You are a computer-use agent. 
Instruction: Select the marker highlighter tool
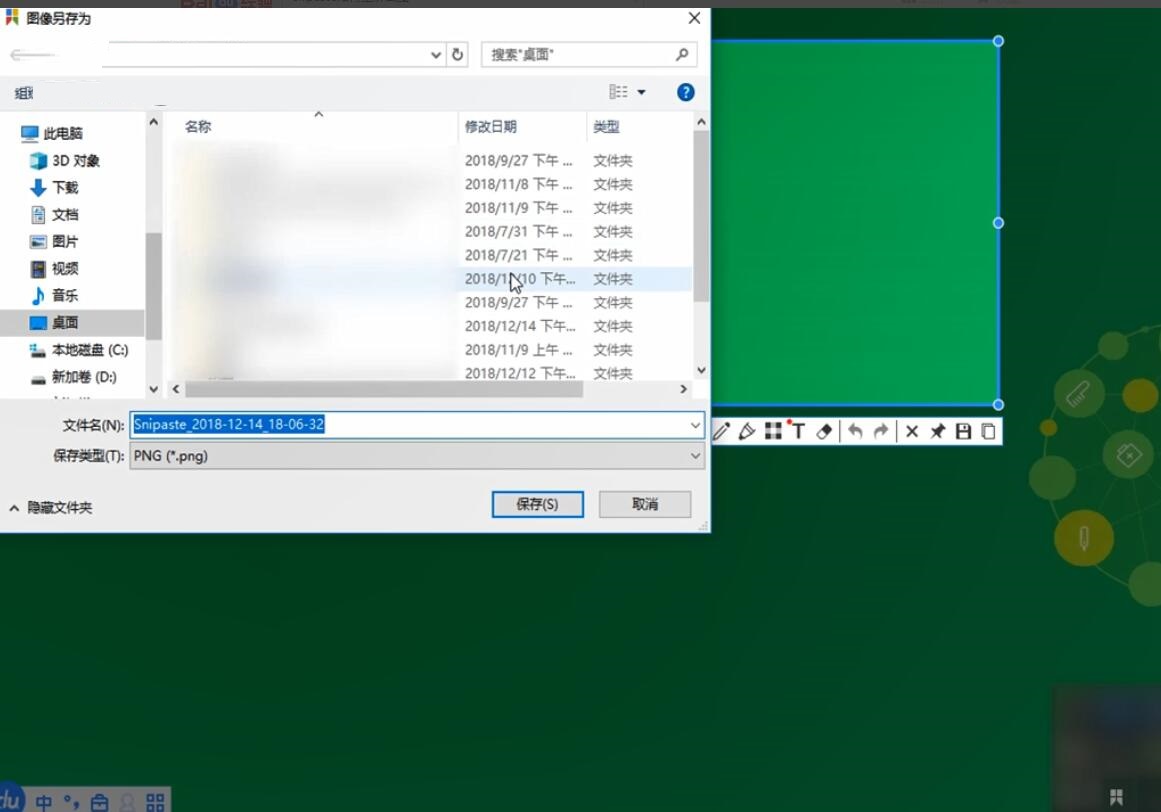747,431
